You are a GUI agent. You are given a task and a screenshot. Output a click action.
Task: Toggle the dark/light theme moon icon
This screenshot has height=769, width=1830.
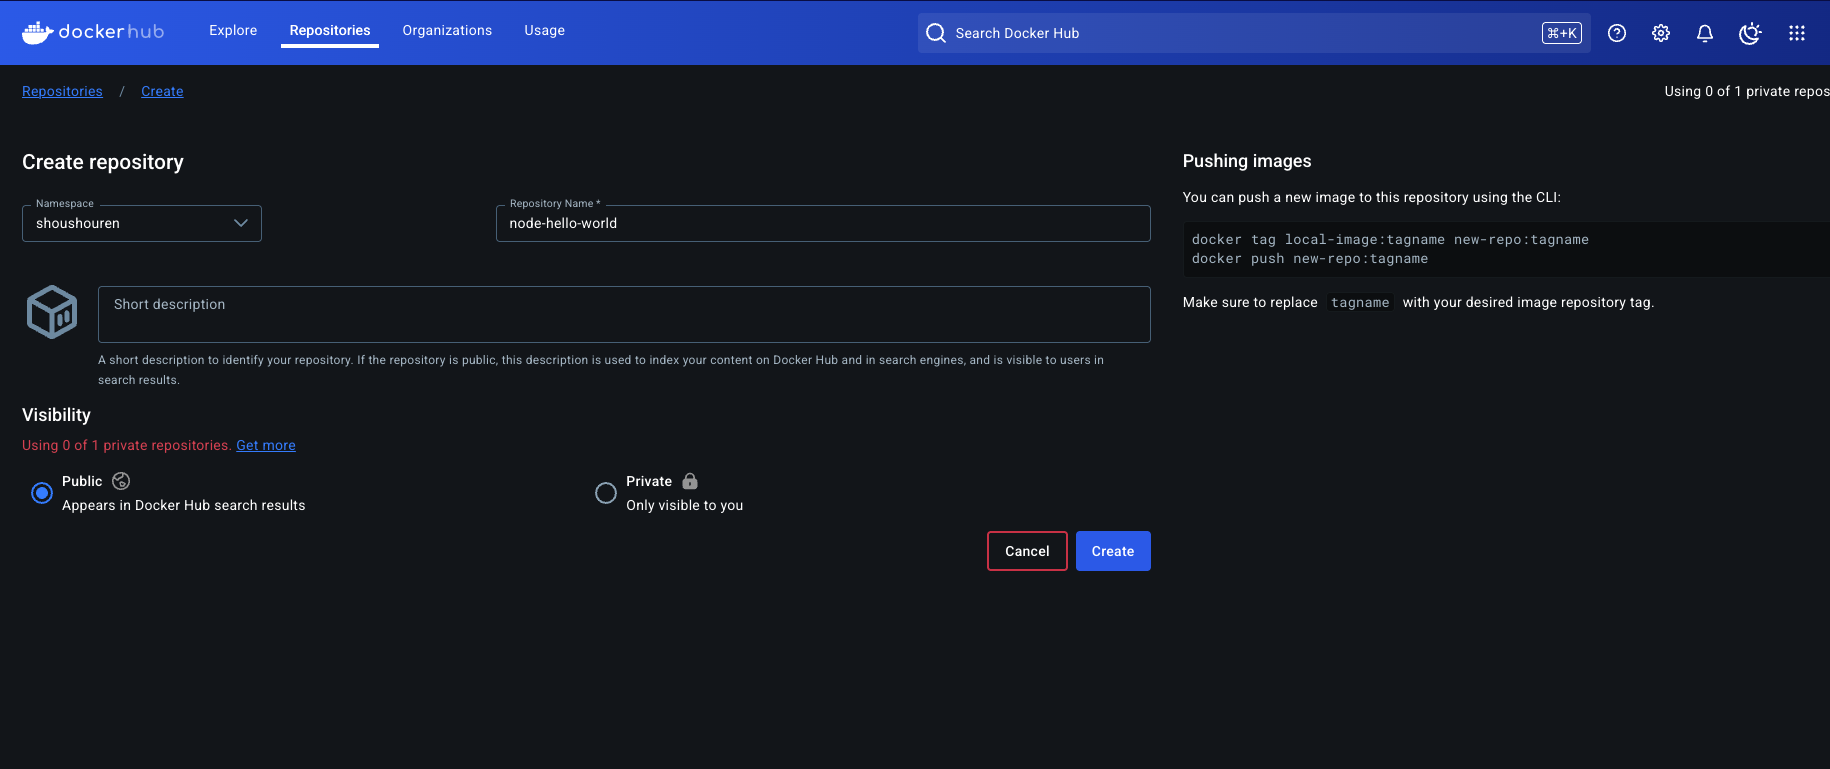click(1750, 33)
